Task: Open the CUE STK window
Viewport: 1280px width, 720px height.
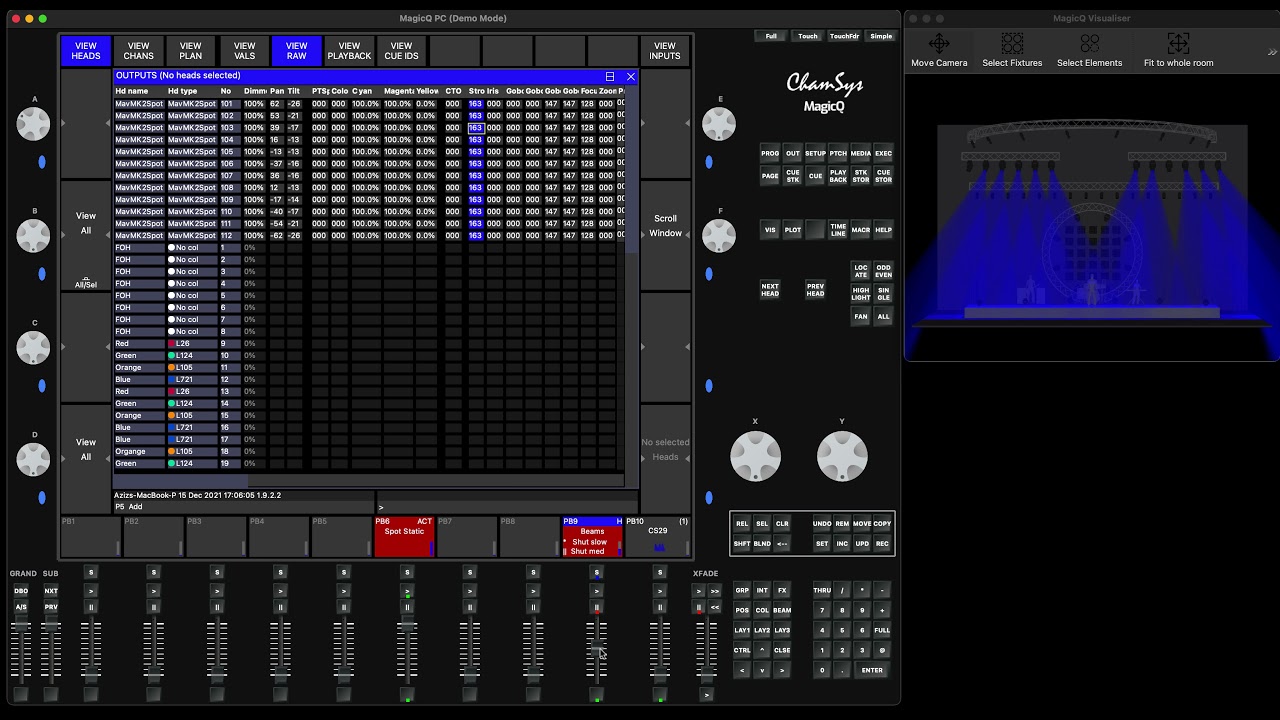Action: [793, 176]
